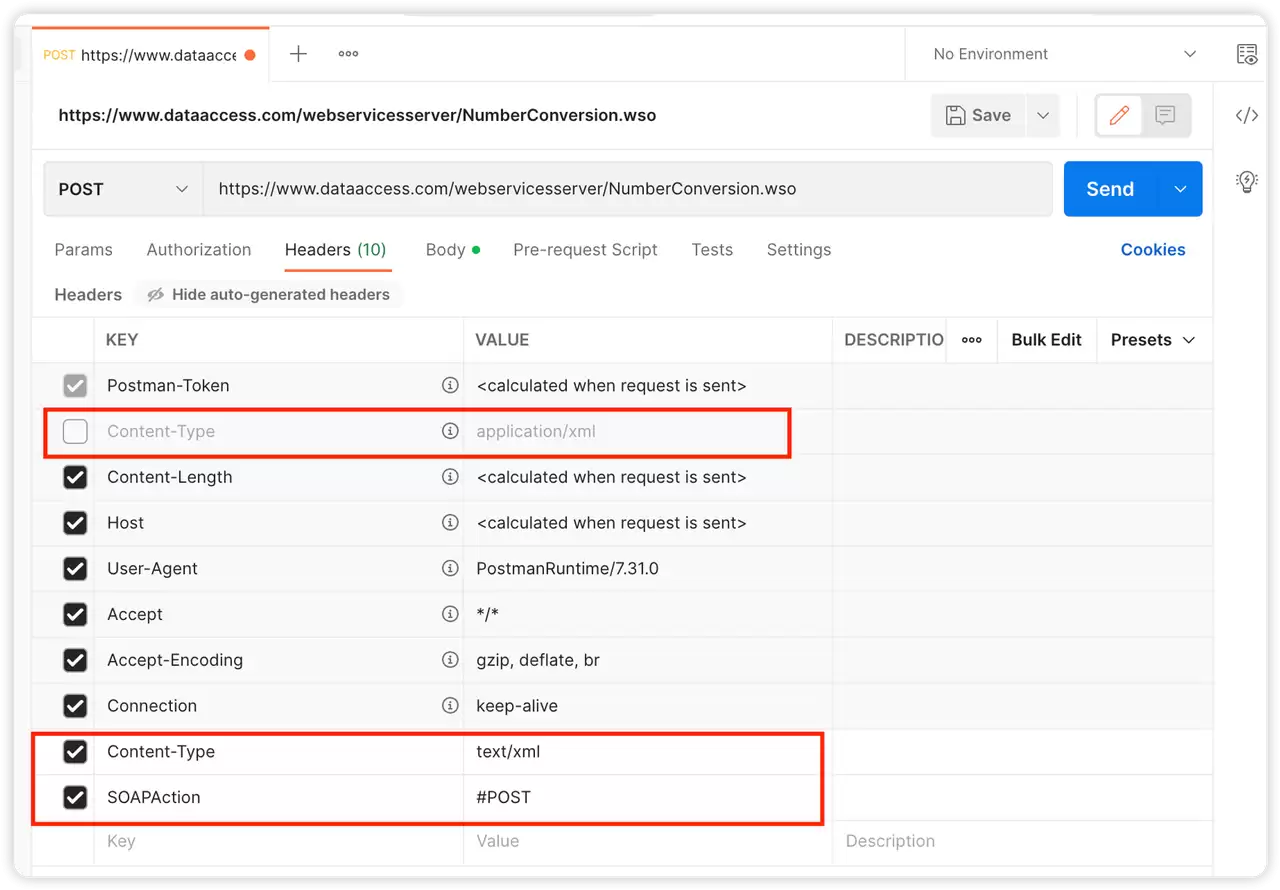Click info icon for Host header

pyautogui.click(x=450, y=522)
